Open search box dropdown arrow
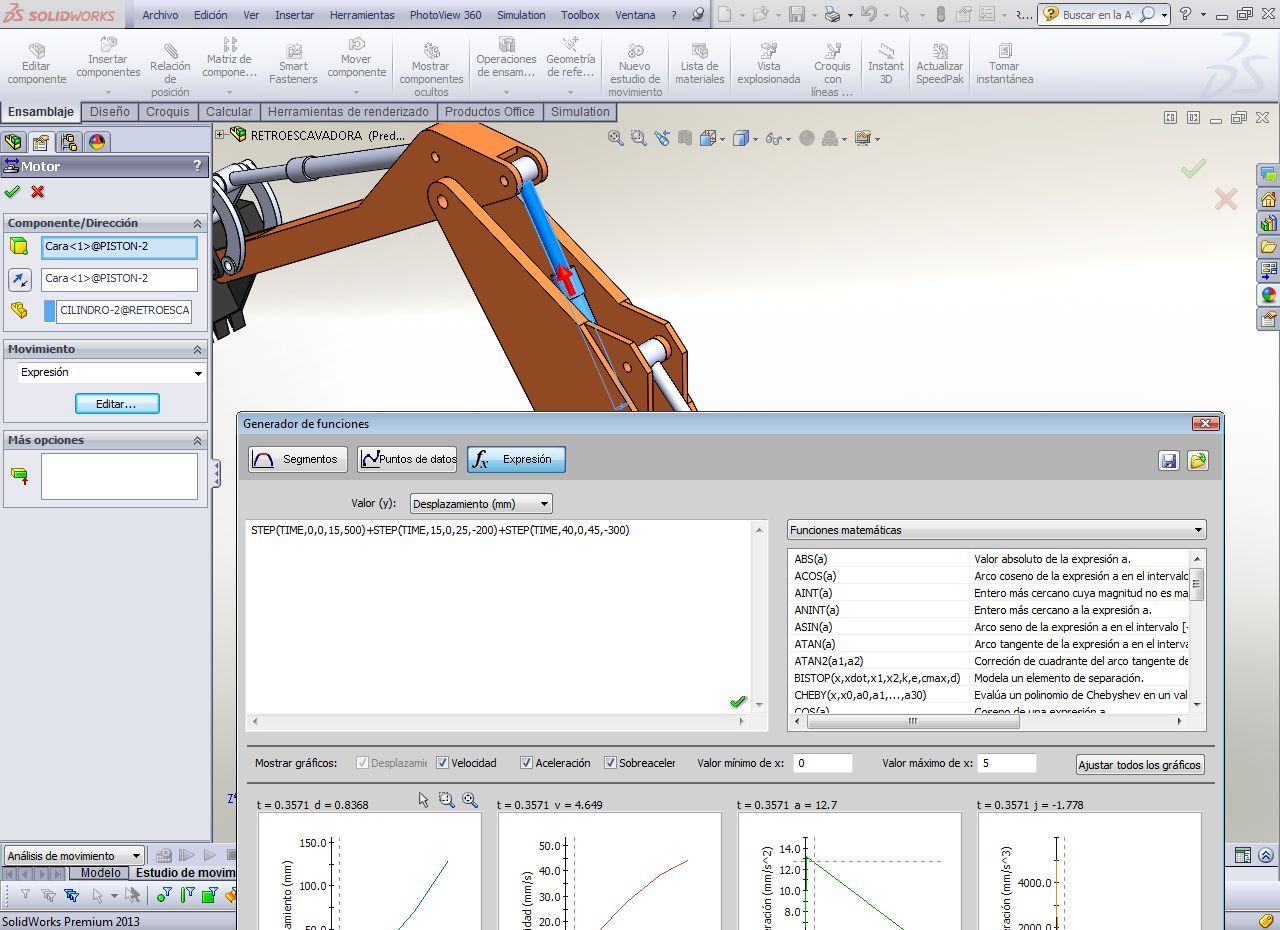1280x930 pixels. click(1165, 15)
